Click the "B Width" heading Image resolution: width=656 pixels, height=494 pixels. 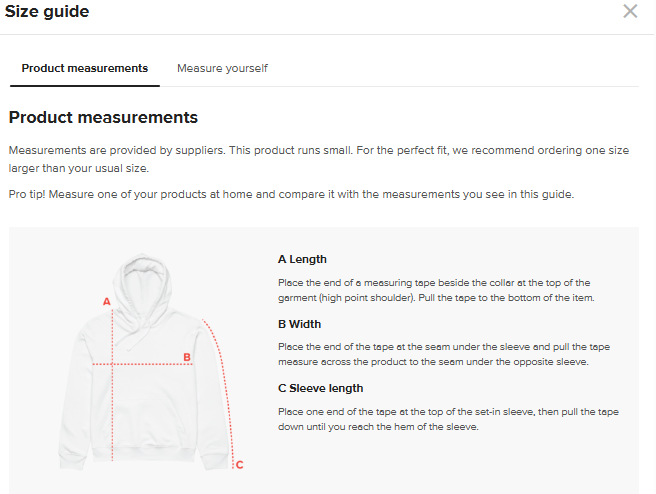(x=299, y=324)
